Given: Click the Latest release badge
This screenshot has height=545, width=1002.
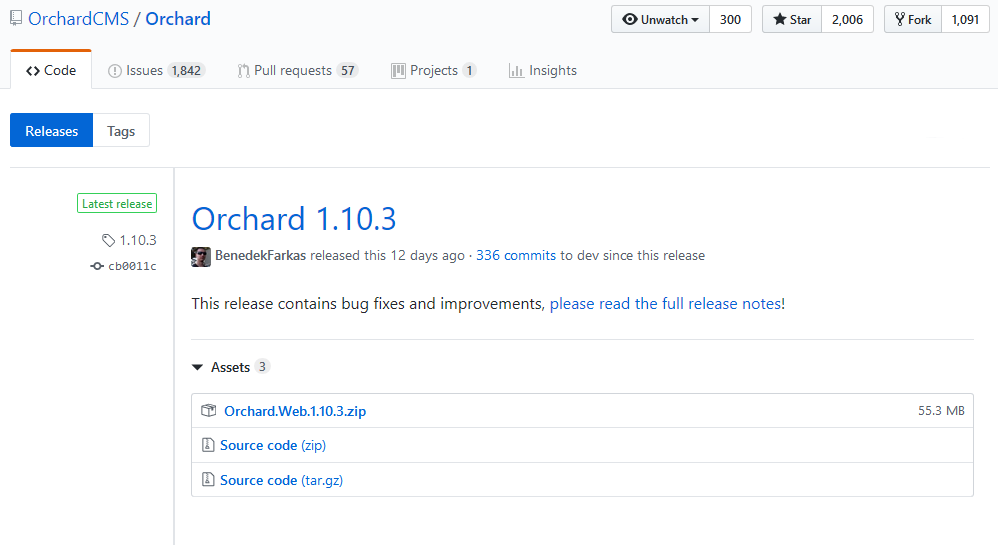Looking at the screenshot, I should pos(117,203).
